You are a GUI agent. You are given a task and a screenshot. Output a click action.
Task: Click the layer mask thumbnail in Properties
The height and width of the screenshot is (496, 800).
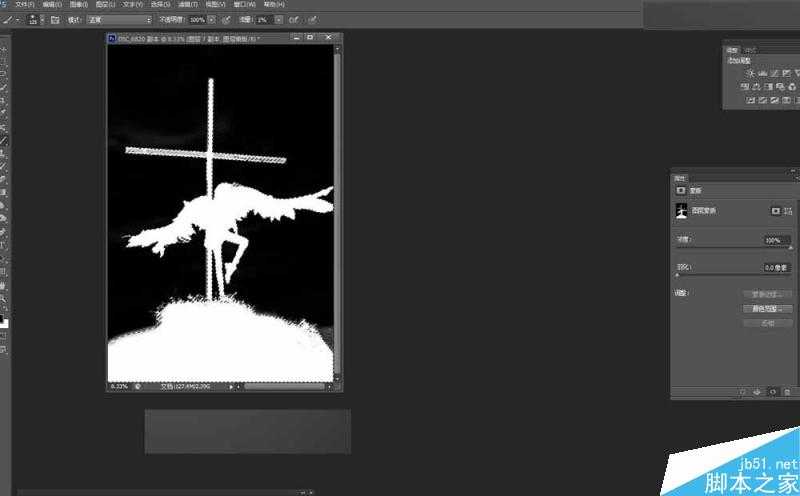(x=682, y=211)
